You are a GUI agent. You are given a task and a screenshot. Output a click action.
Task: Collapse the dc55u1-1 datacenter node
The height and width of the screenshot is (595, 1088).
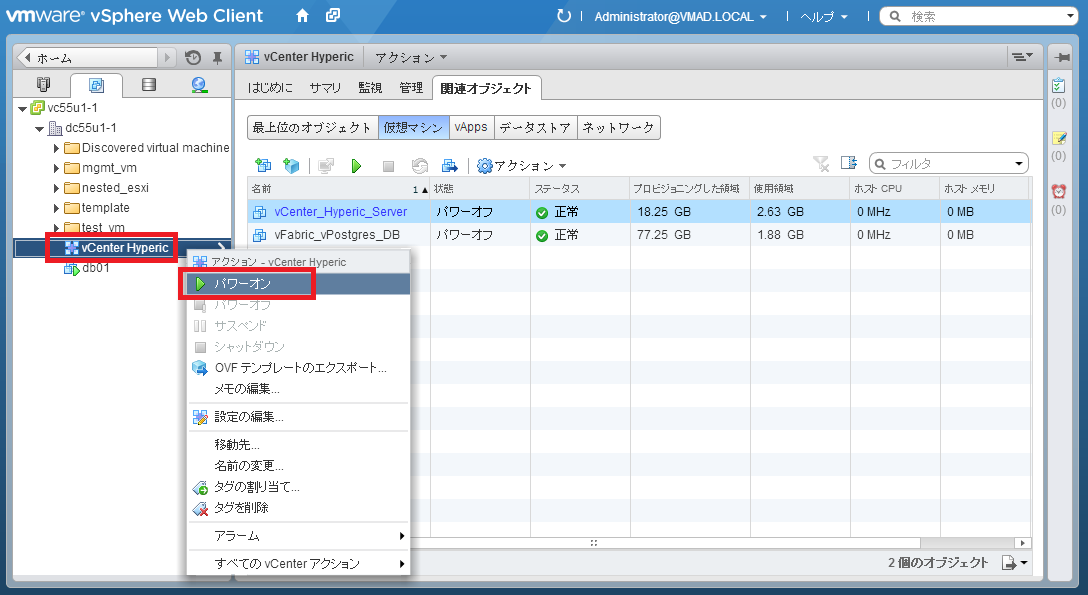pyautogui.click(x=40, y=129)
